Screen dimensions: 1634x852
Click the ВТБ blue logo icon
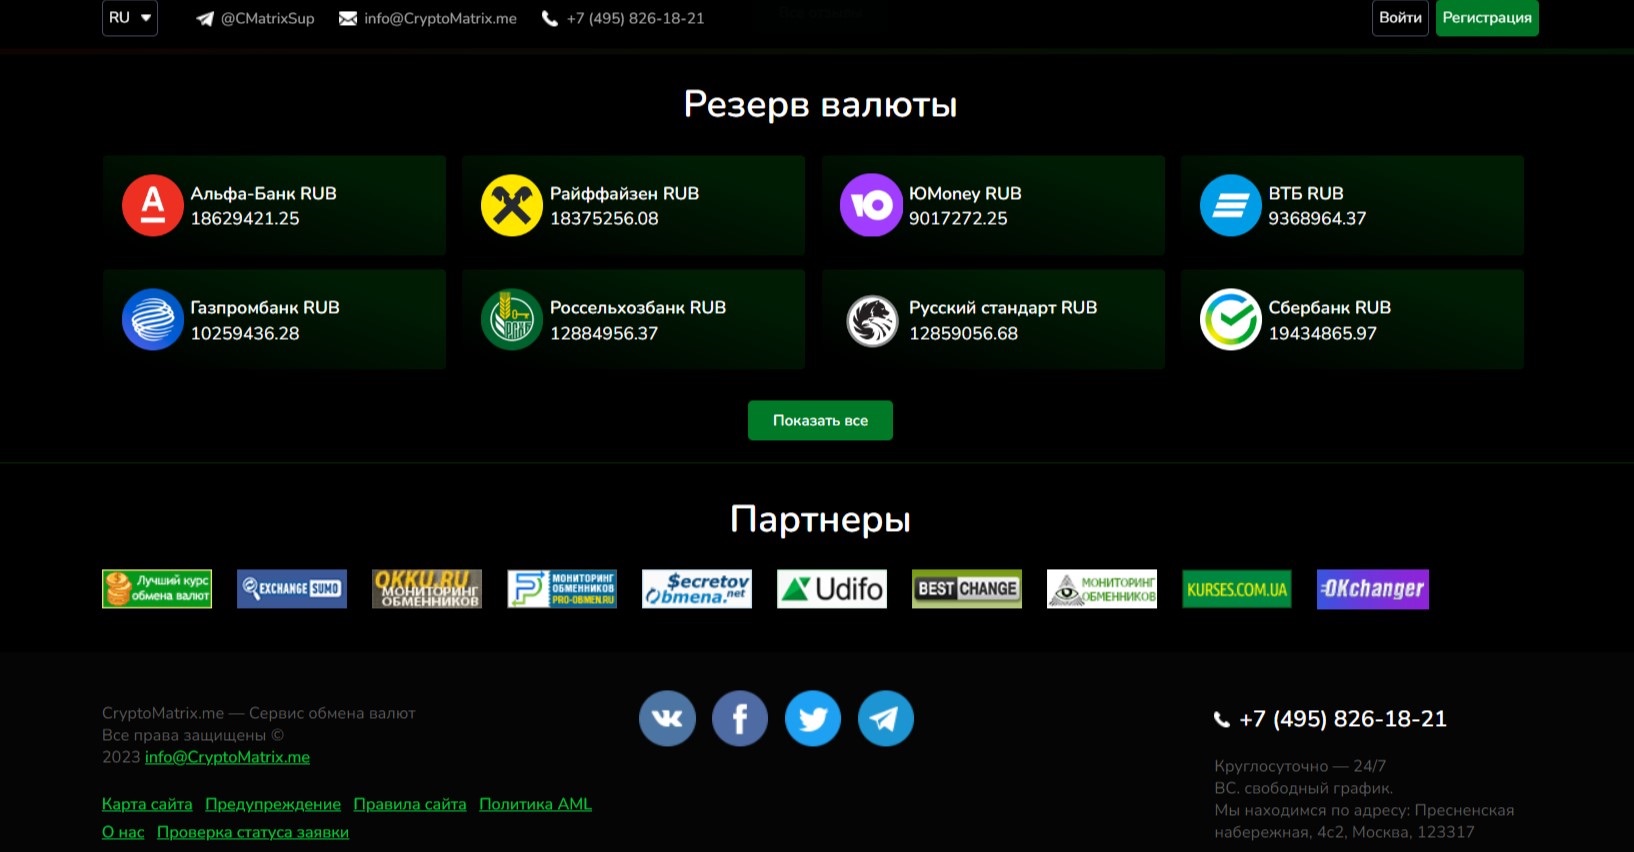tap(1230, 205)
